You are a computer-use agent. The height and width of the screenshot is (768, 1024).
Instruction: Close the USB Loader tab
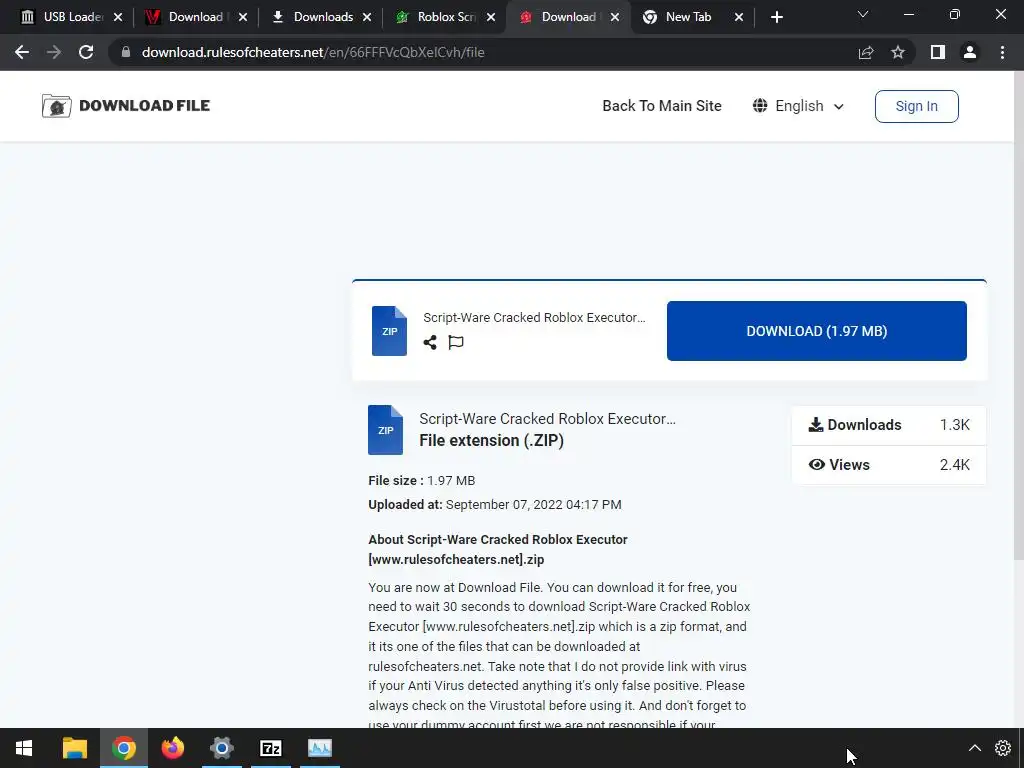(x=118, y=17)
